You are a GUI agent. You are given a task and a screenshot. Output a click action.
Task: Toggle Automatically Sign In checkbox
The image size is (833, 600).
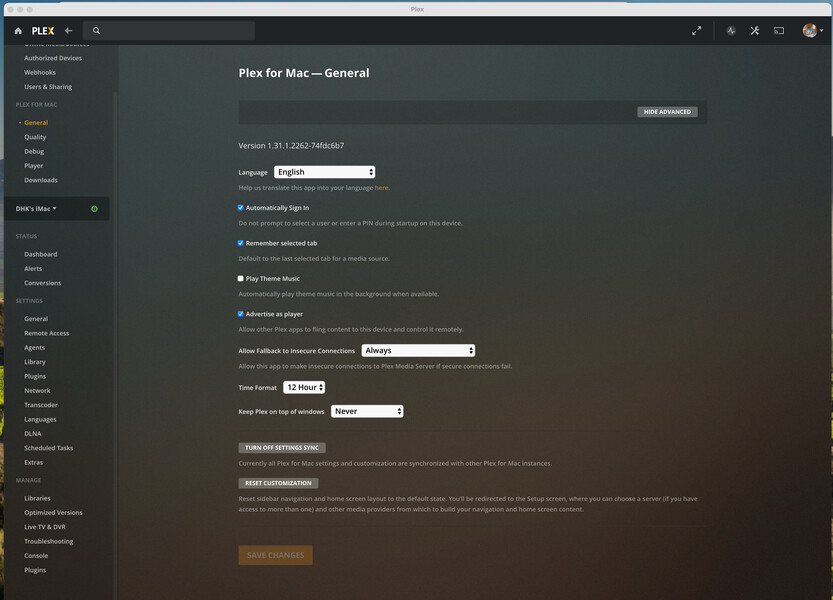tap(241, 208)
